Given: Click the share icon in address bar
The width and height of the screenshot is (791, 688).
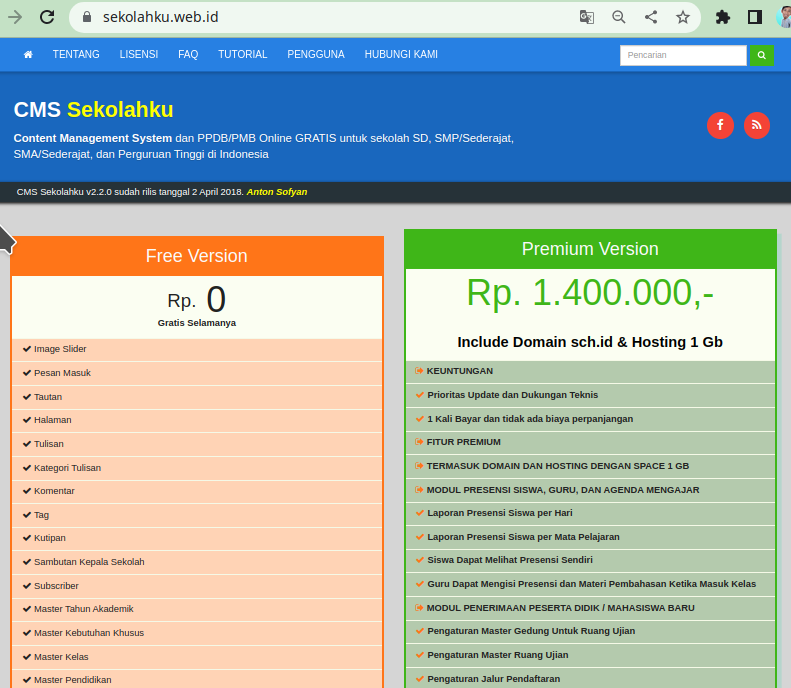Looking at the screenshot, I should coord(651,17).
